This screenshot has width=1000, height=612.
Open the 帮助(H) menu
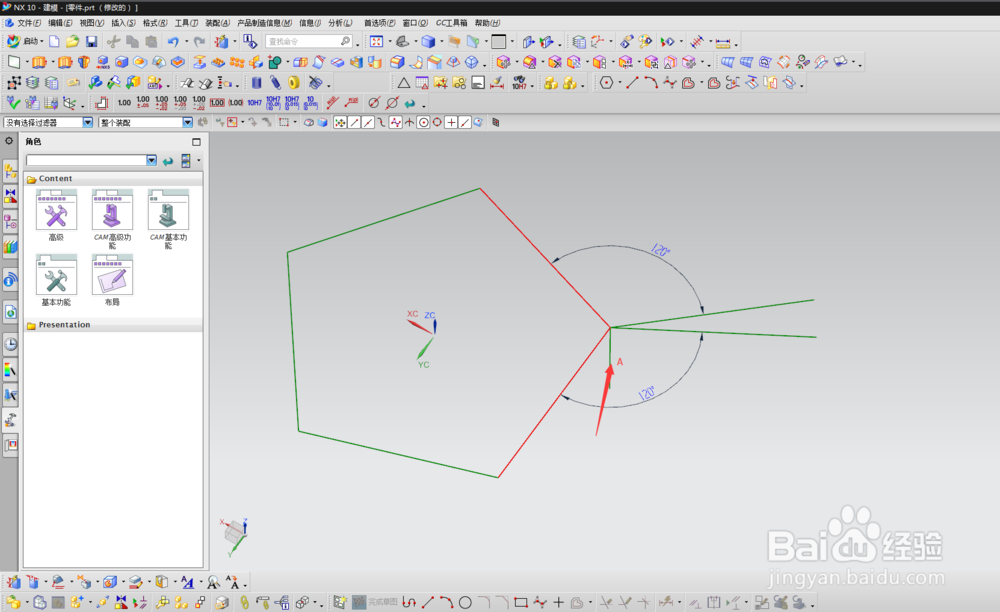(488, 23)
